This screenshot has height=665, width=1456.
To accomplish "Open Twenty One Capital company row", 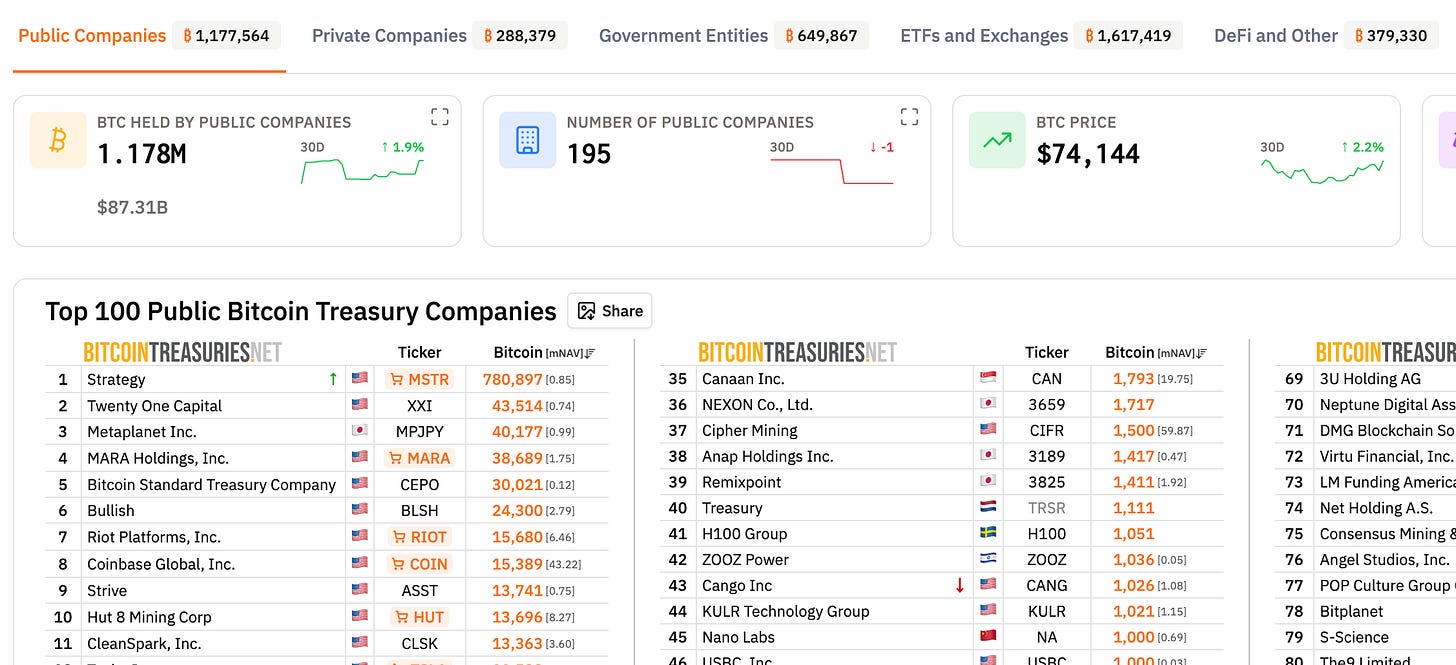I will pos(154,406).
